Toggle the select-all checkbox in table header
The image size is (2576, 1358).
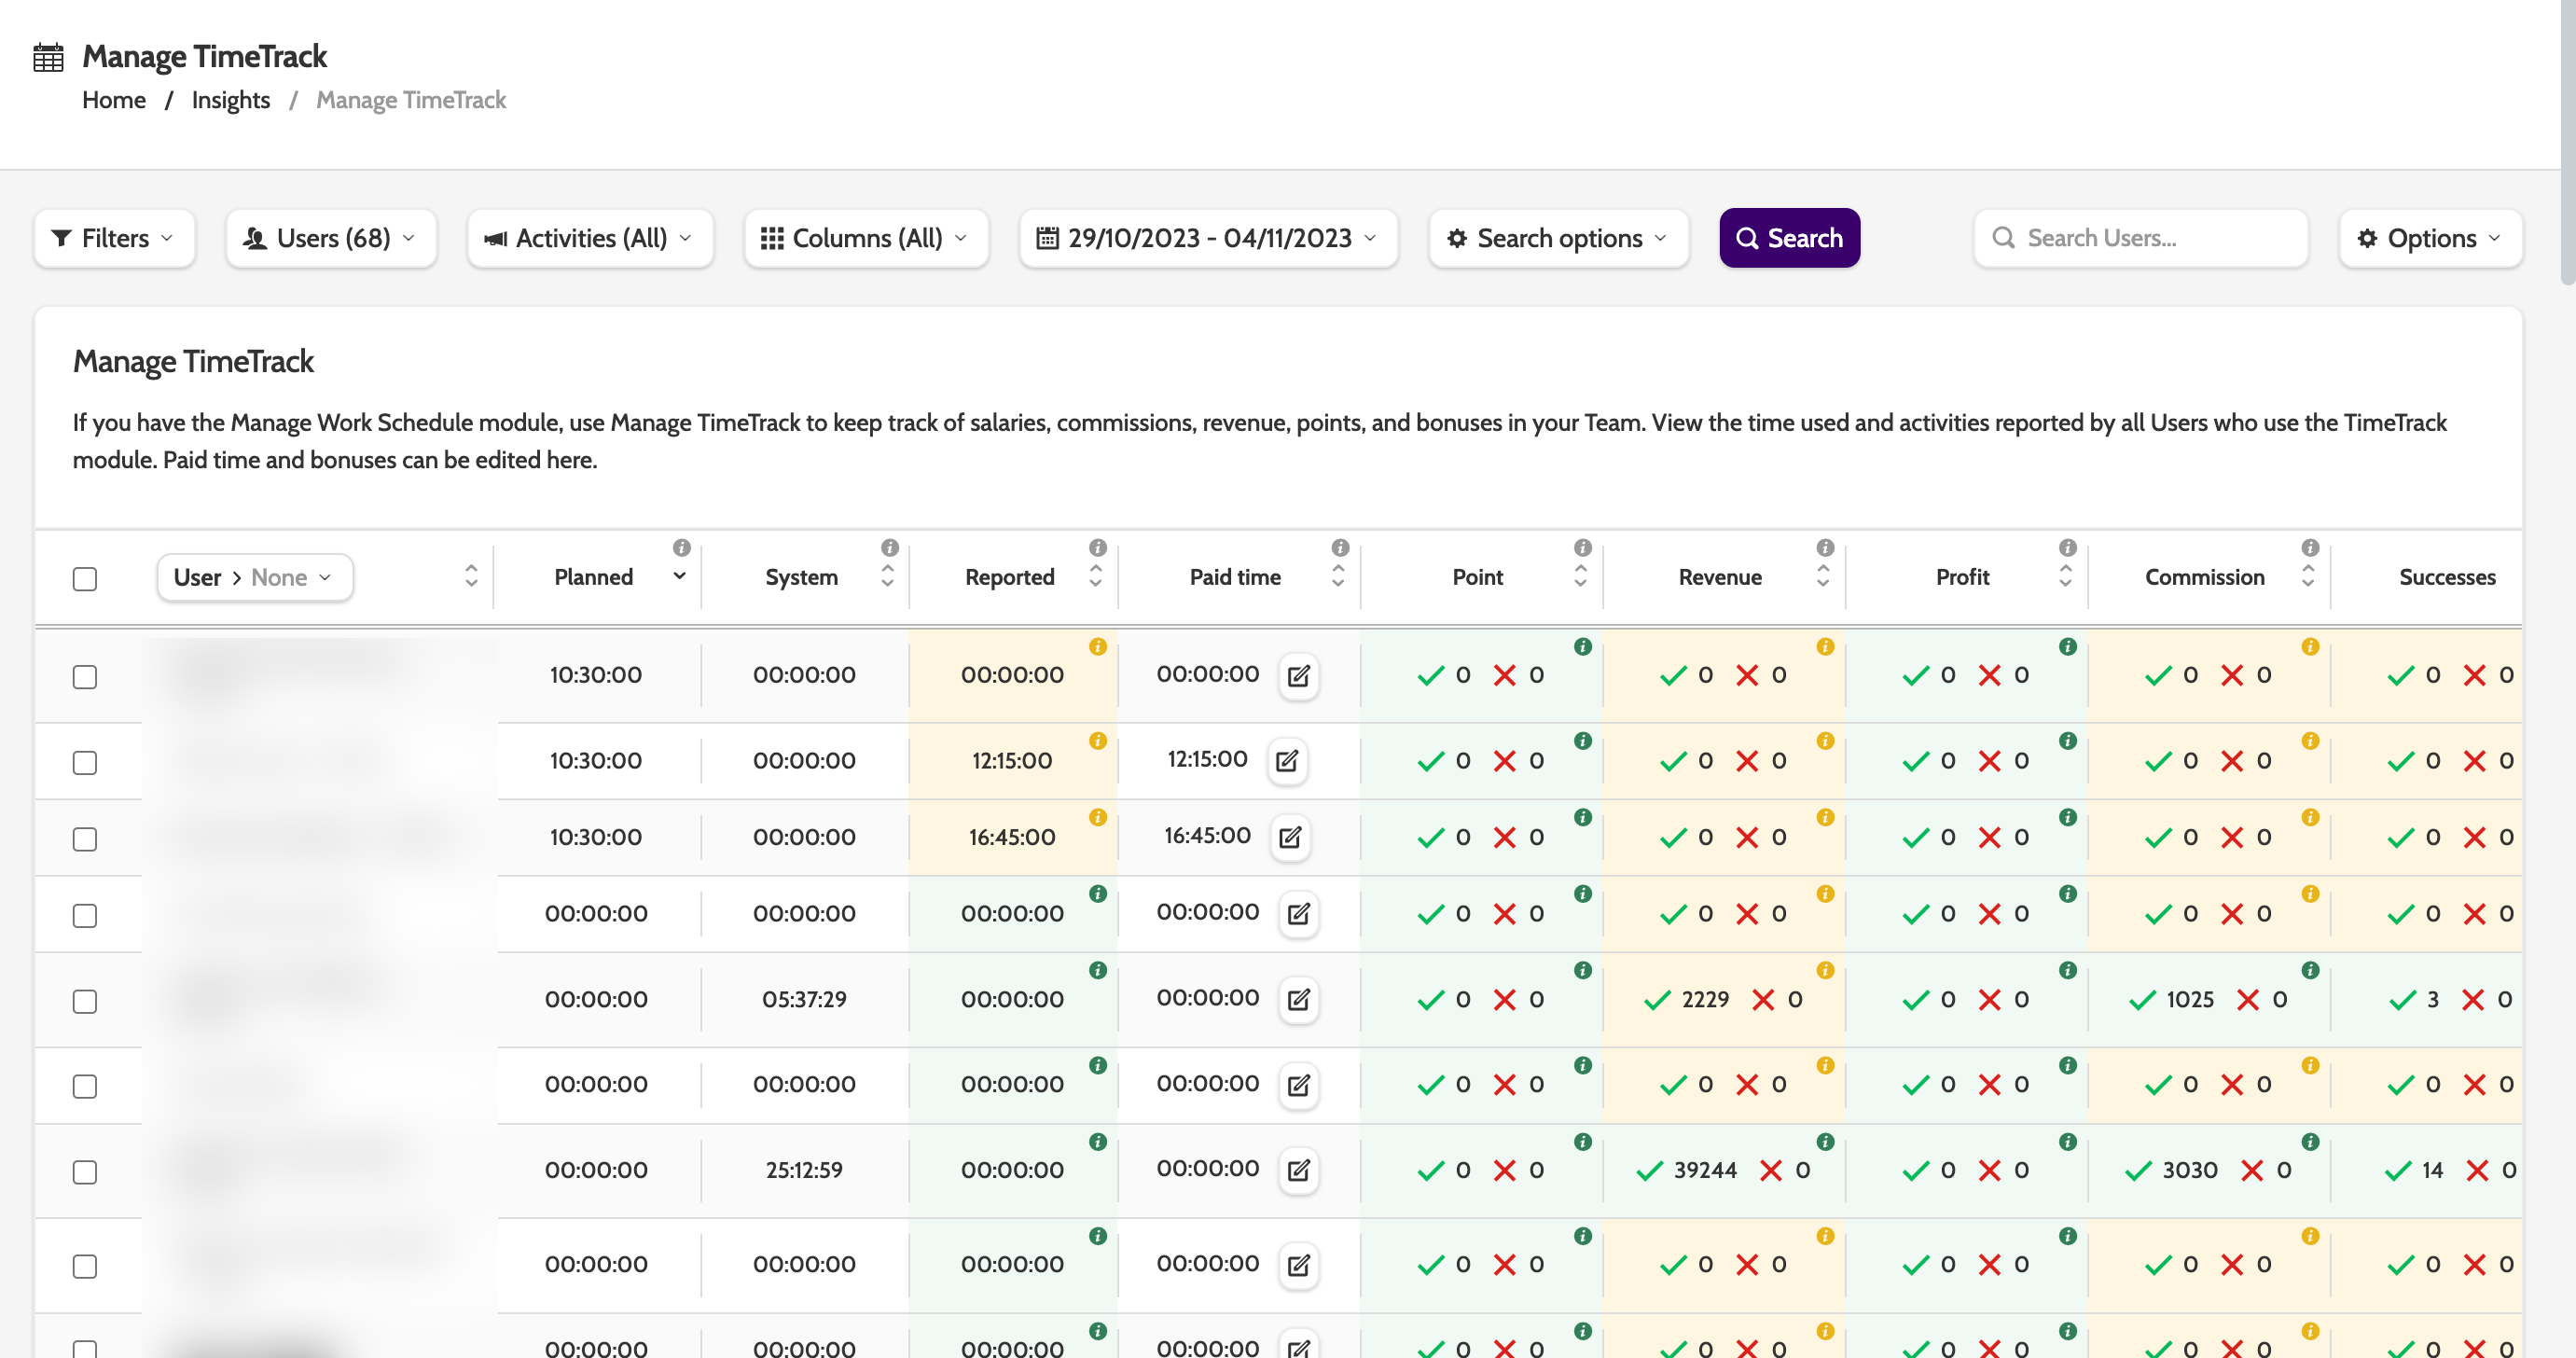coord(85,578)
